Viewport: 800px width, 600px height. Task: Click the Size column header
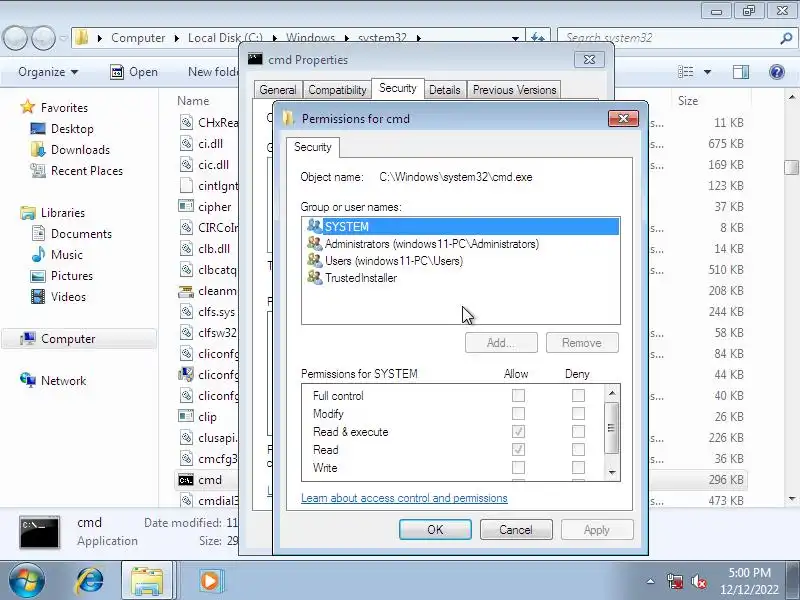tap(688, 101)
